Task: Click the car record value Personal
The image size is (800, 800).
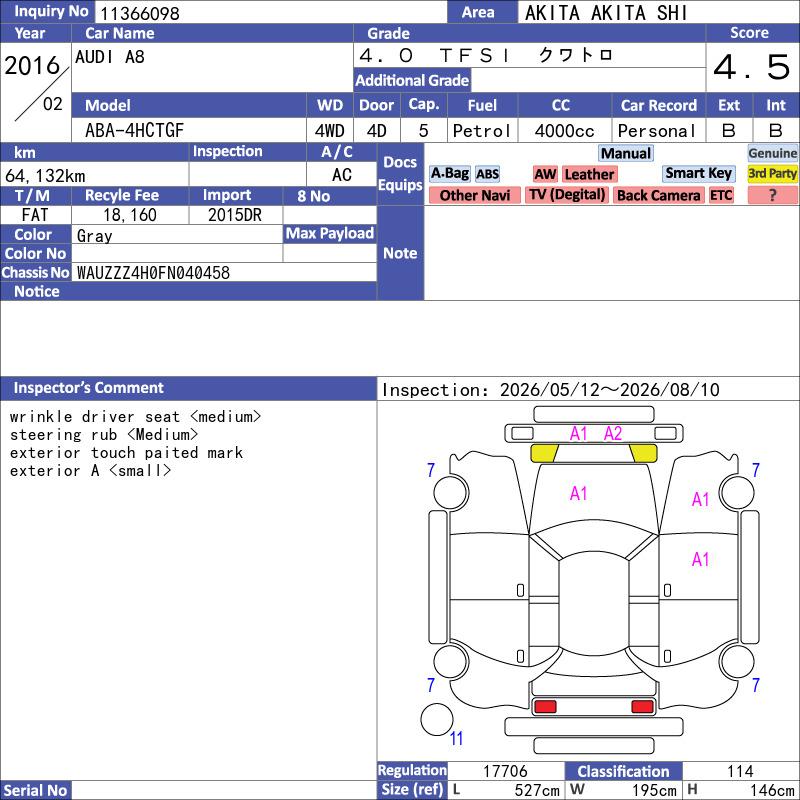Action: tap(656, 131)
